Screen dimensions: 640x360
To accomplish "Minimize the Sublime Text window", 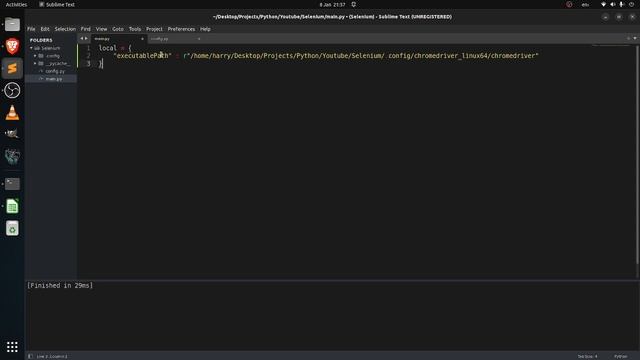I will pos(605,17).
